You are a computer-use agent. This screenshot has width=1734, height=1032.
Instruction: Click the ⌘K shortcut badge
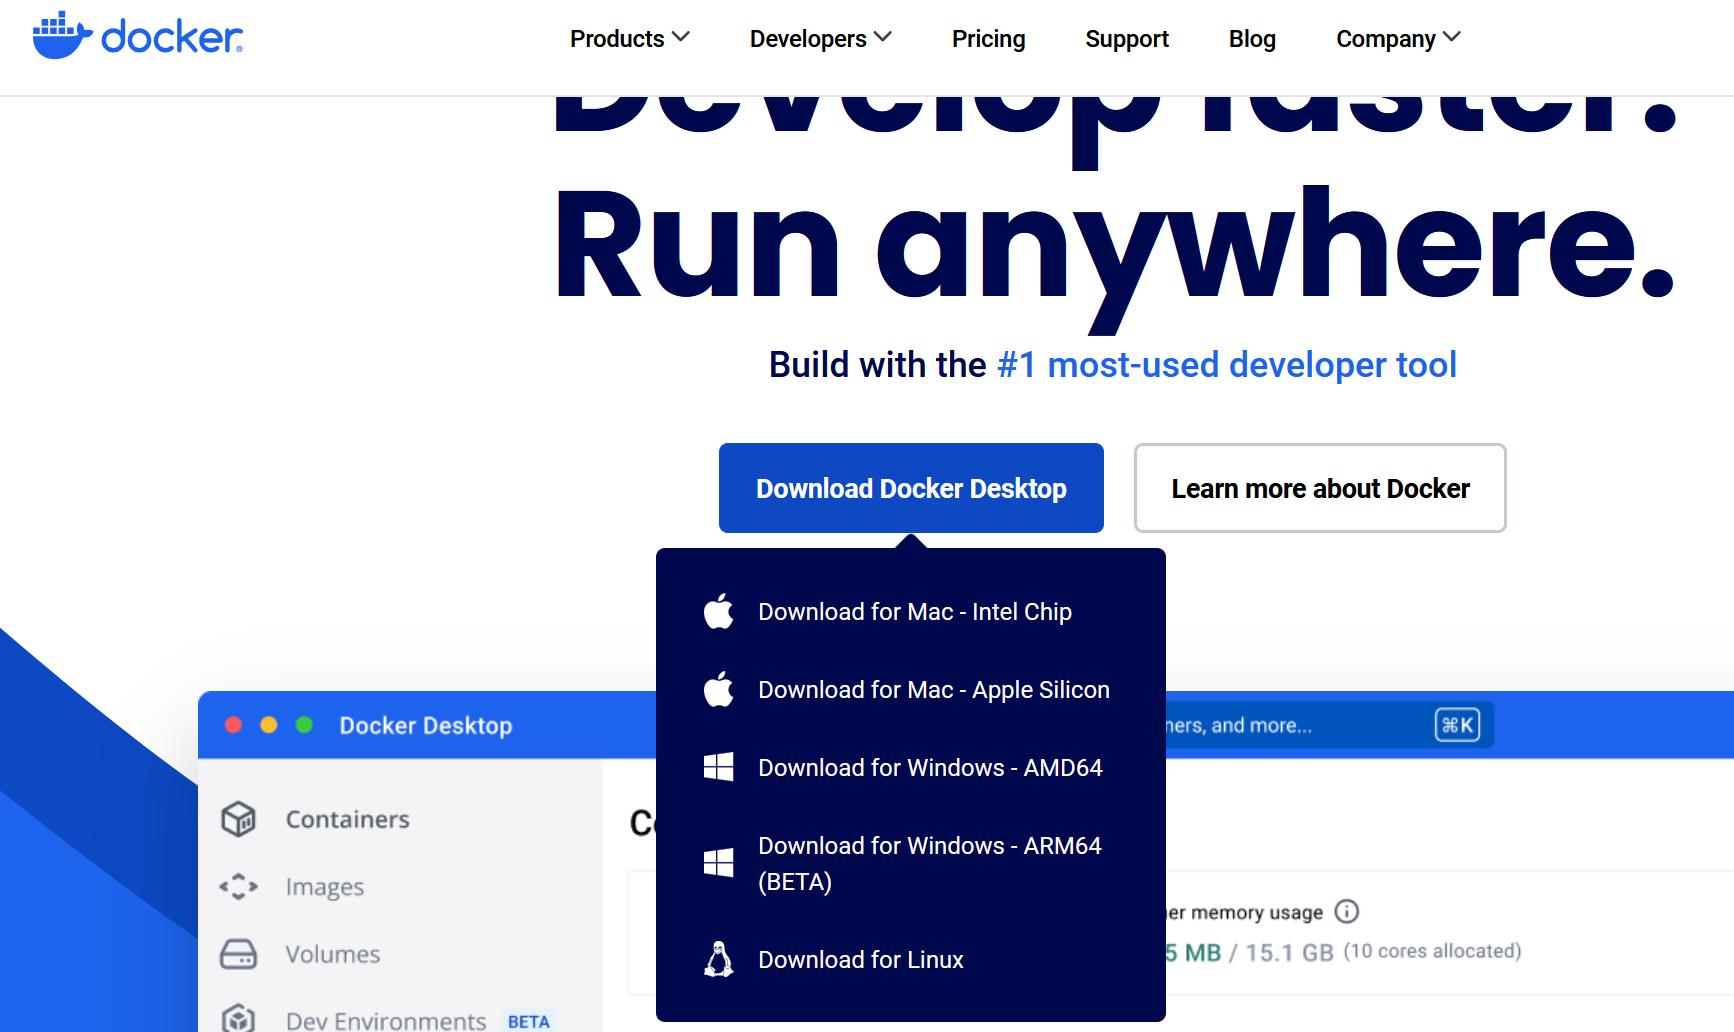1457,725
